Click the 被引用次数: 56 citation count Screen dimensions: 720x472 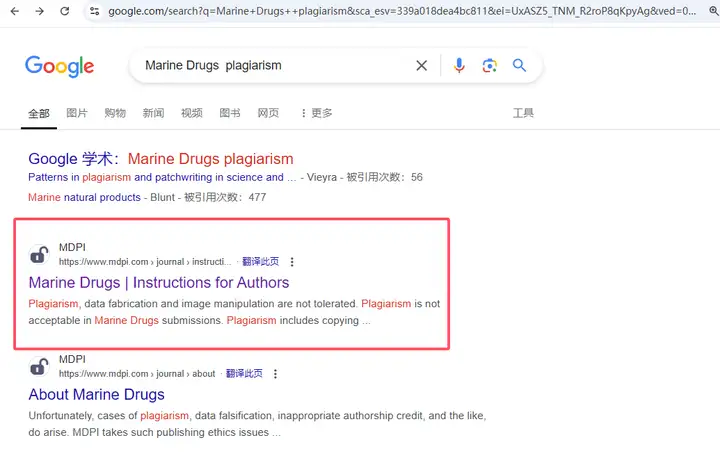click(384, 177)
